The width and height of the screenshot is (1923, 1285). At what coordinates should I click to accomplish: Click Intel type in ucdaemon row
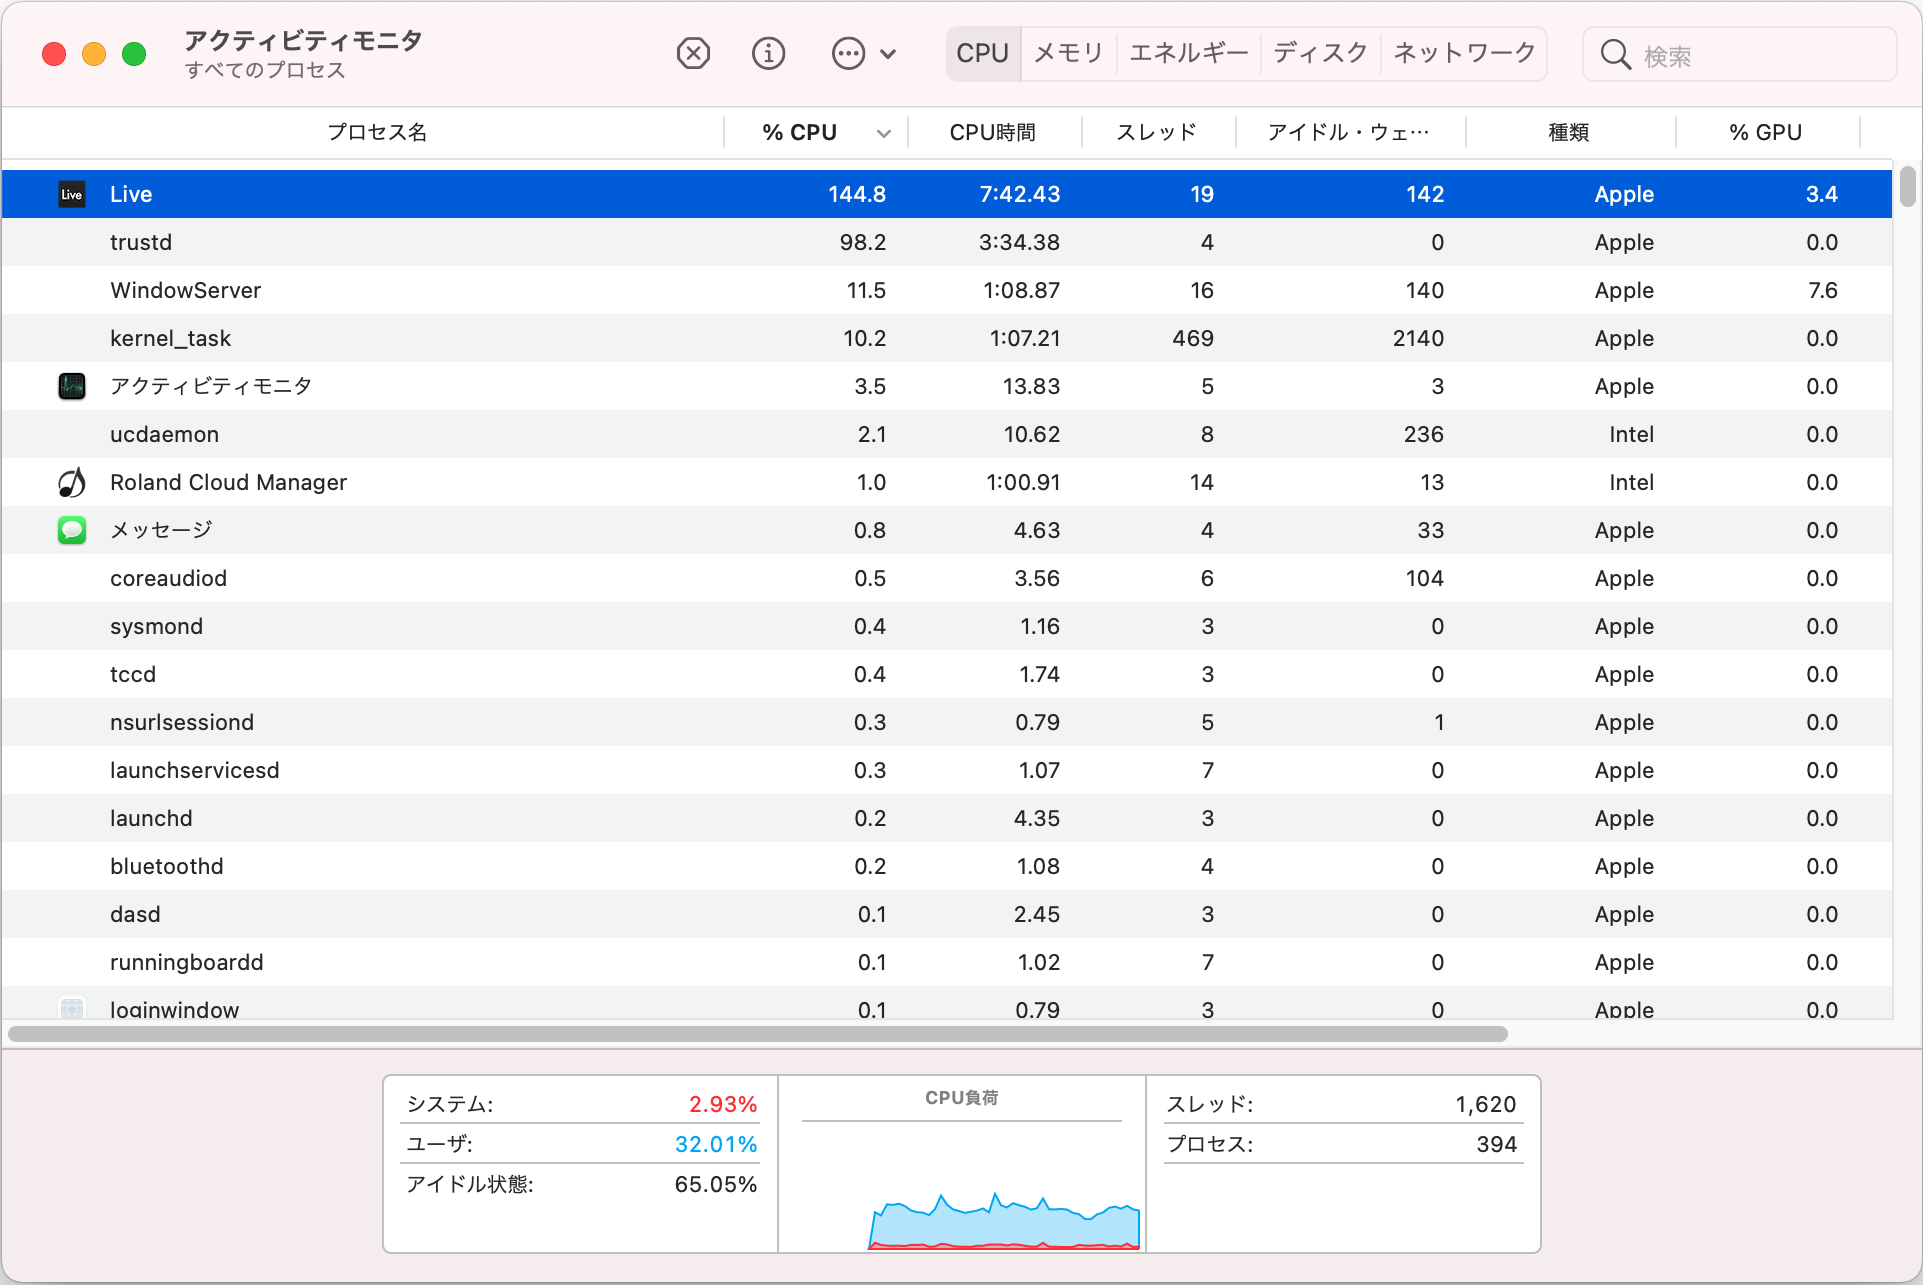(1631, 434)
